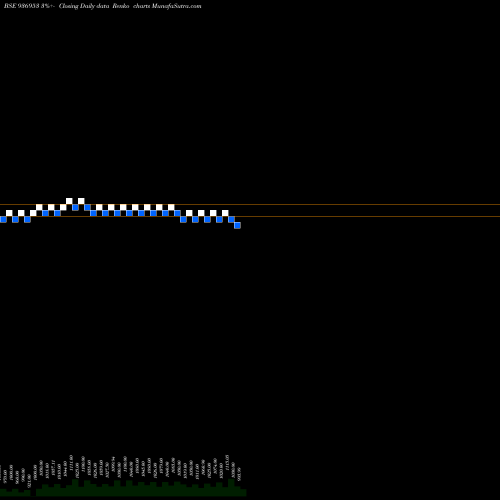
Task: Click the upper orange horizontal level line
Action: 250,204
